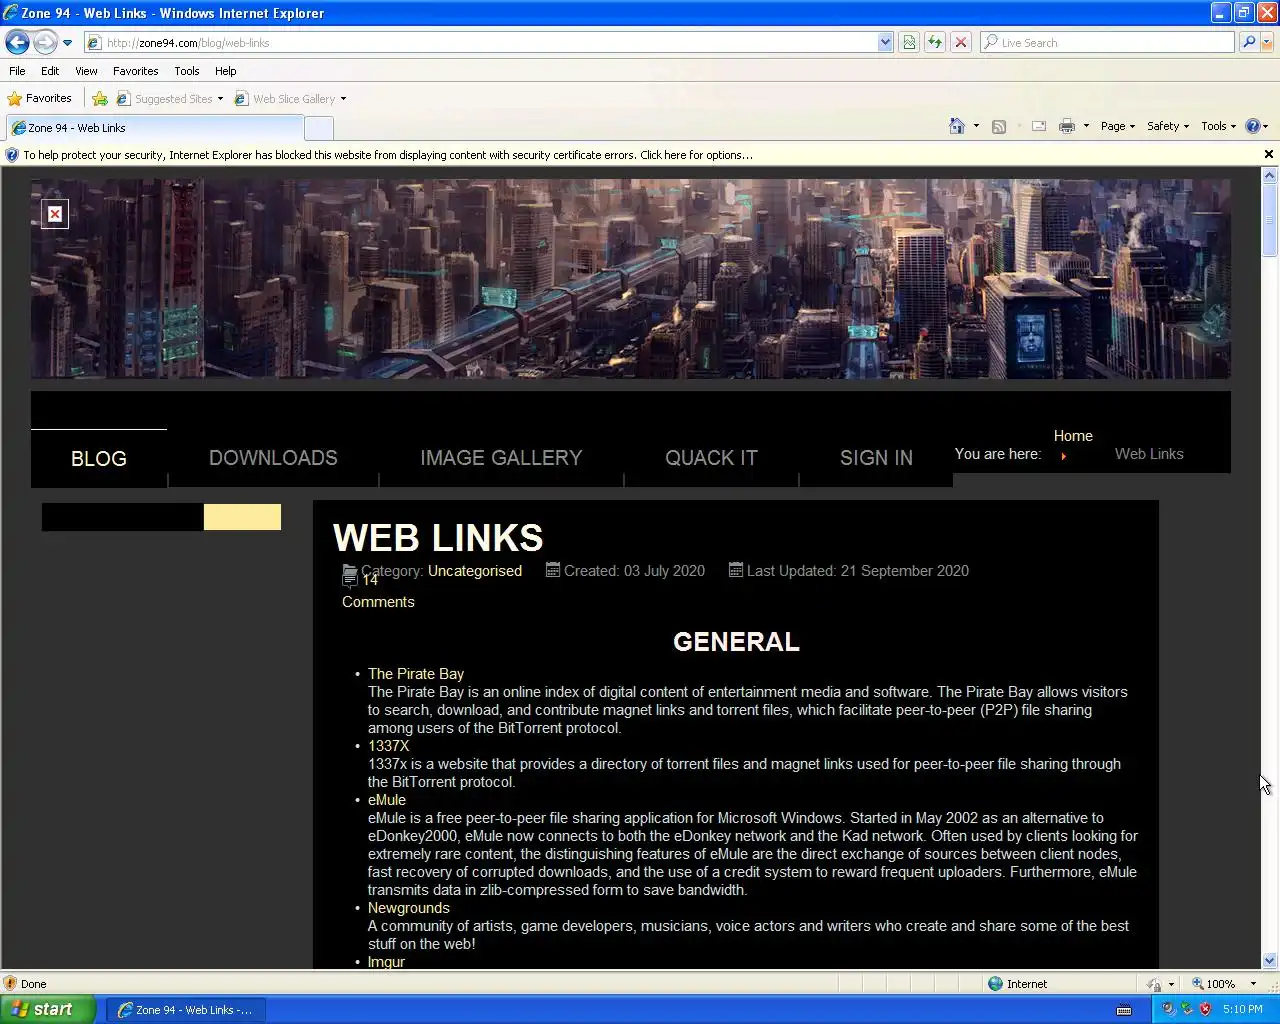Image resolution: width=1280 pixels, height=1024 pixels.
Task: Click the vertical scrollbar down arrow
Action: [x=1270, y=960]
